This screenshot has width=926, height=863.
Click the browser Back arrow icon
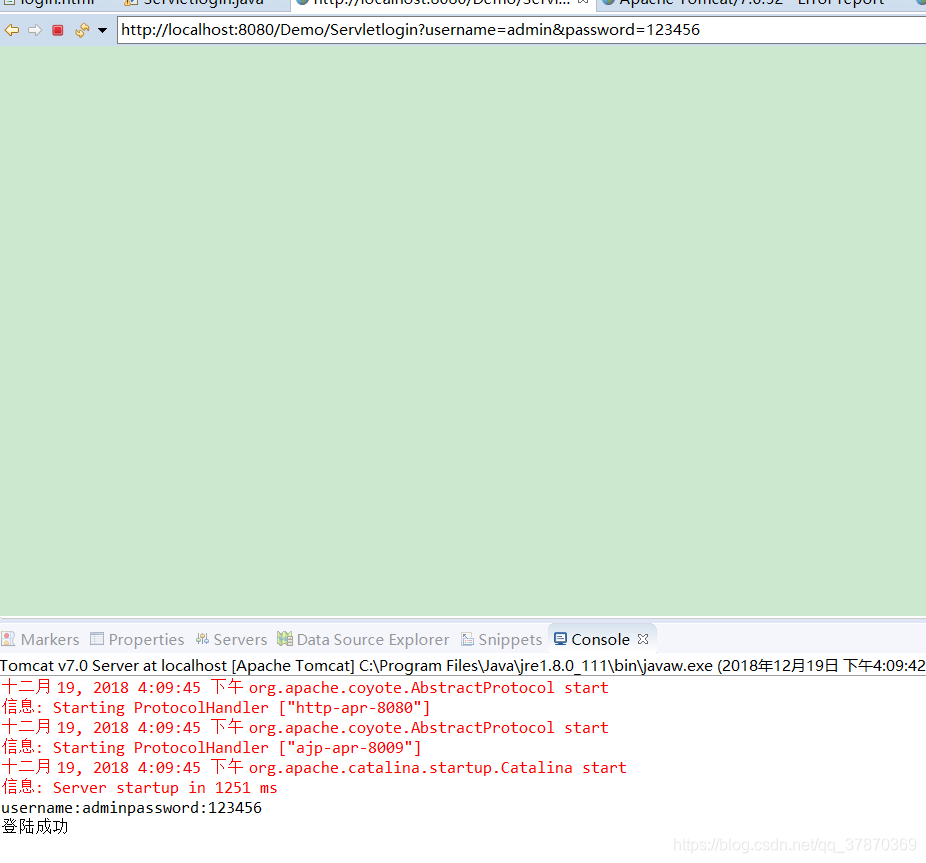[12, 30]
